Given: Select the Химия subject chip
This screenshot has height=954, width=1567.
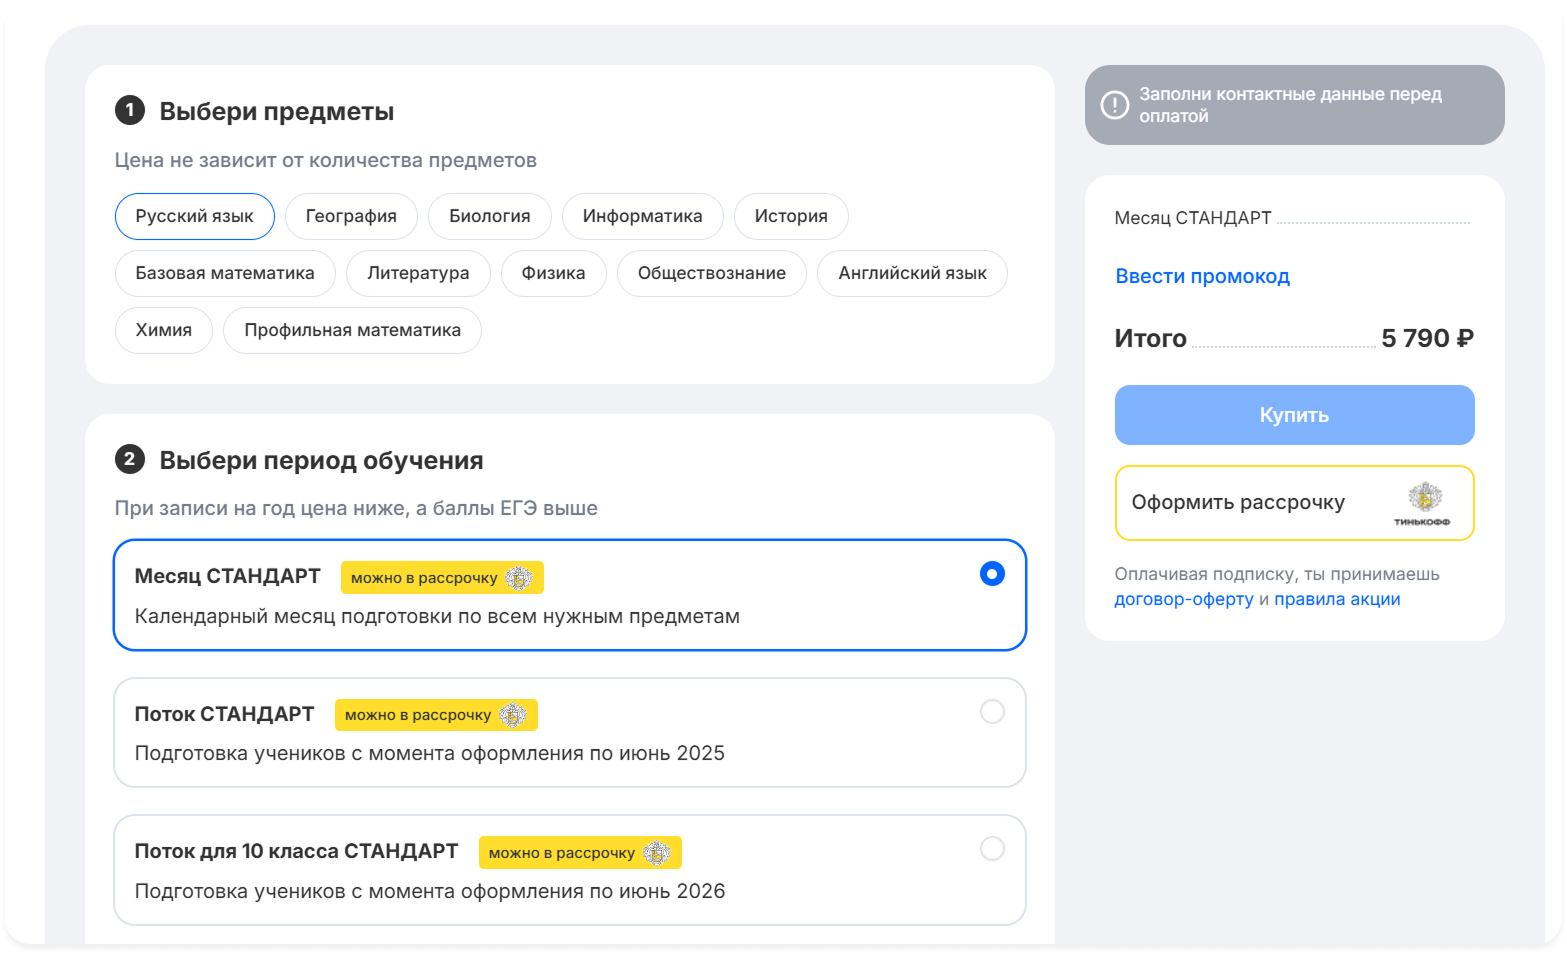Looking at the screenshot, I should pos(164,330).
